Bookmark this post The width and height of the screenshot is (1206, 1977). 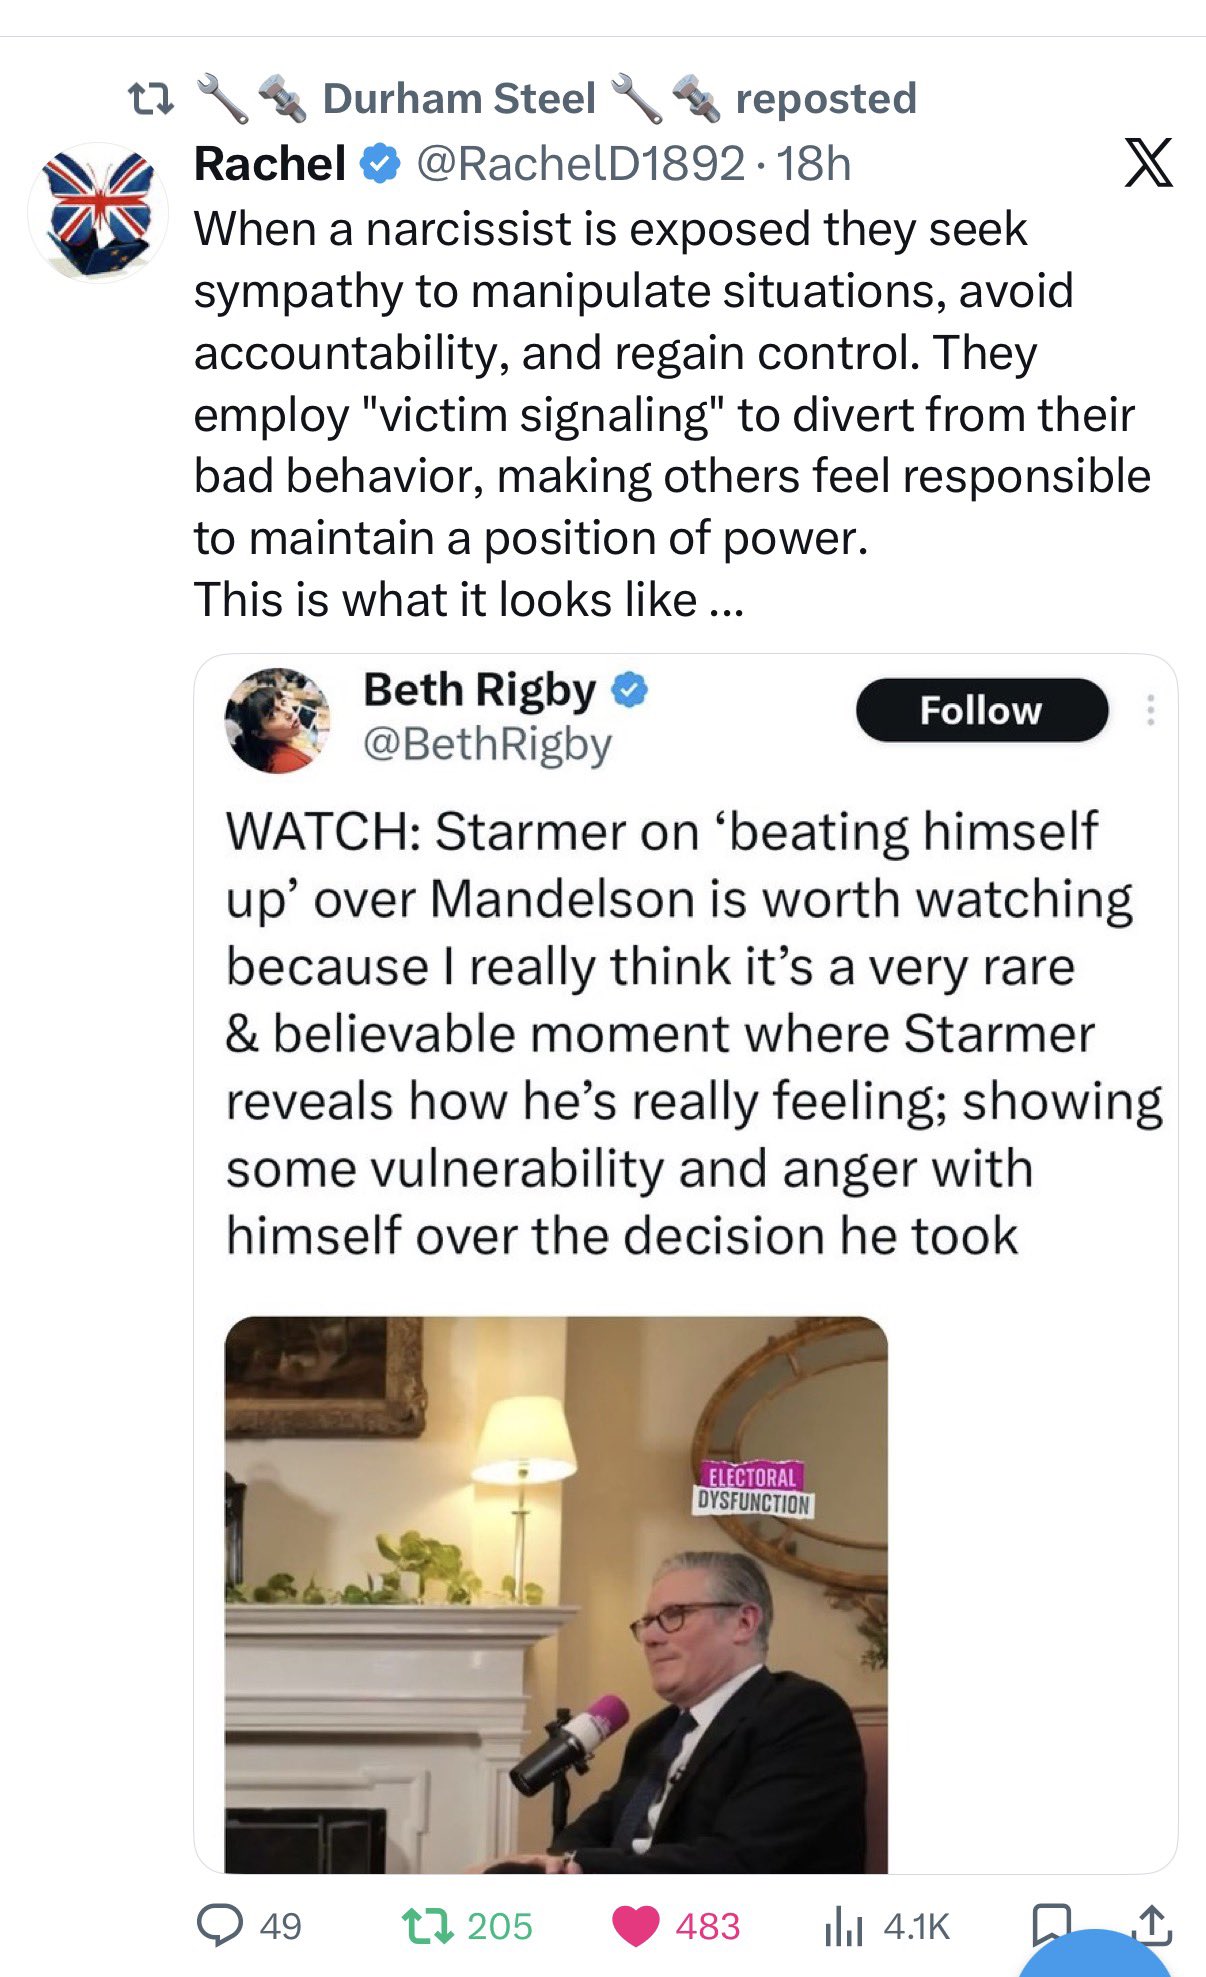(x=1050, y=1922)
